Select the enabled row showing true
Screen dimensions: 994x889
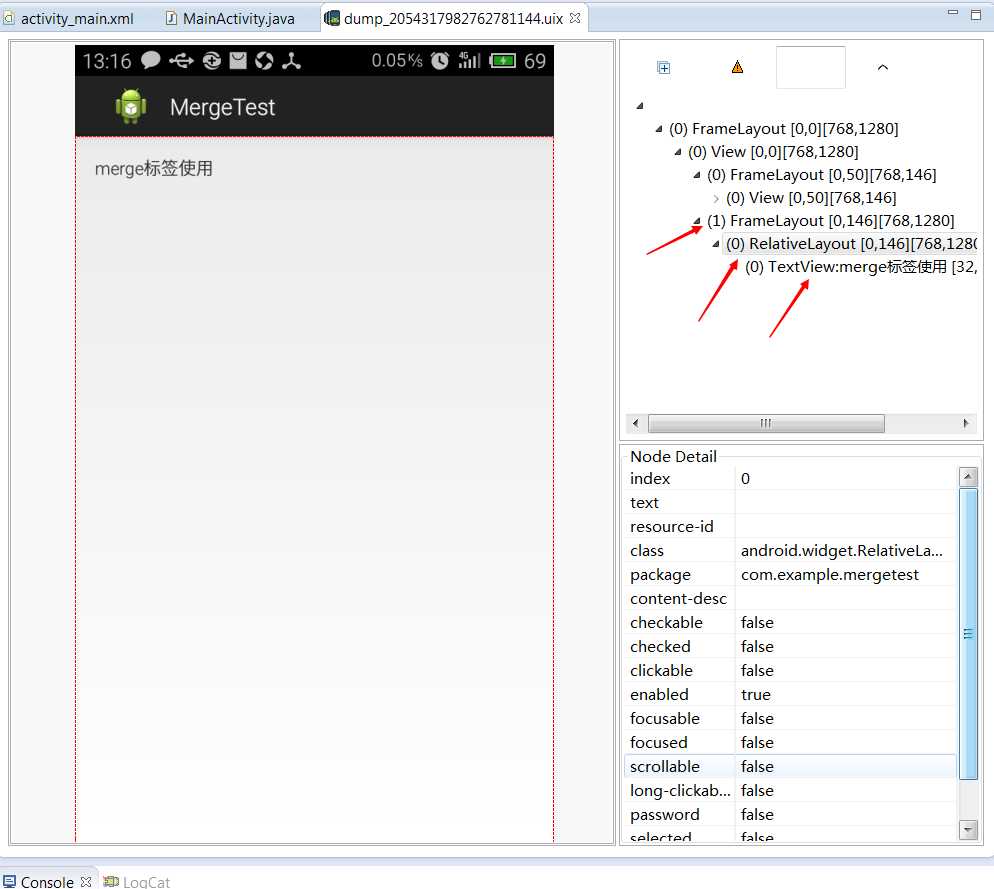point(791,694)
